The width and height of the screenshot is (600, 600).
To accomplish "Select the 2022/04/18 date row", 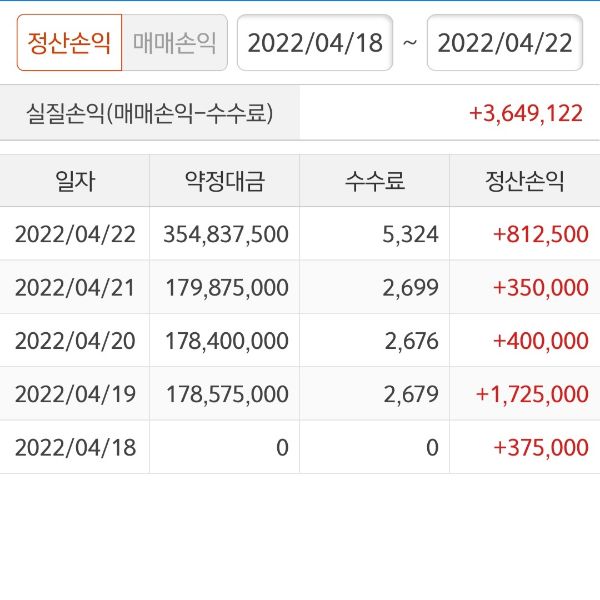I will pos(75,447).
